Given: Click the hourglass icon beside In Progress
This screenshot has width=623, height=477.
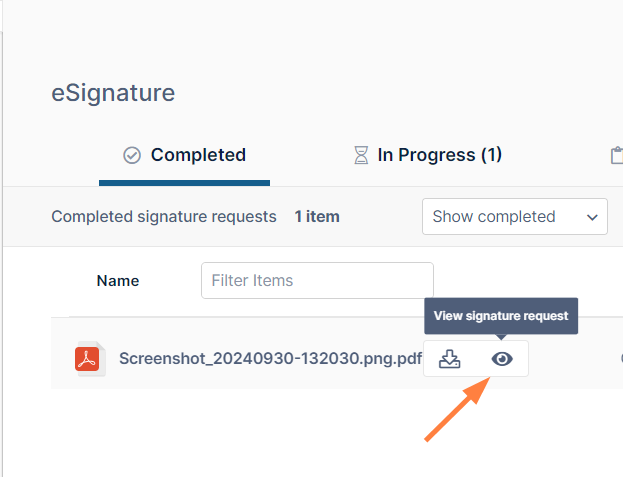Looking at the screenshot, I should pos(360,155).
